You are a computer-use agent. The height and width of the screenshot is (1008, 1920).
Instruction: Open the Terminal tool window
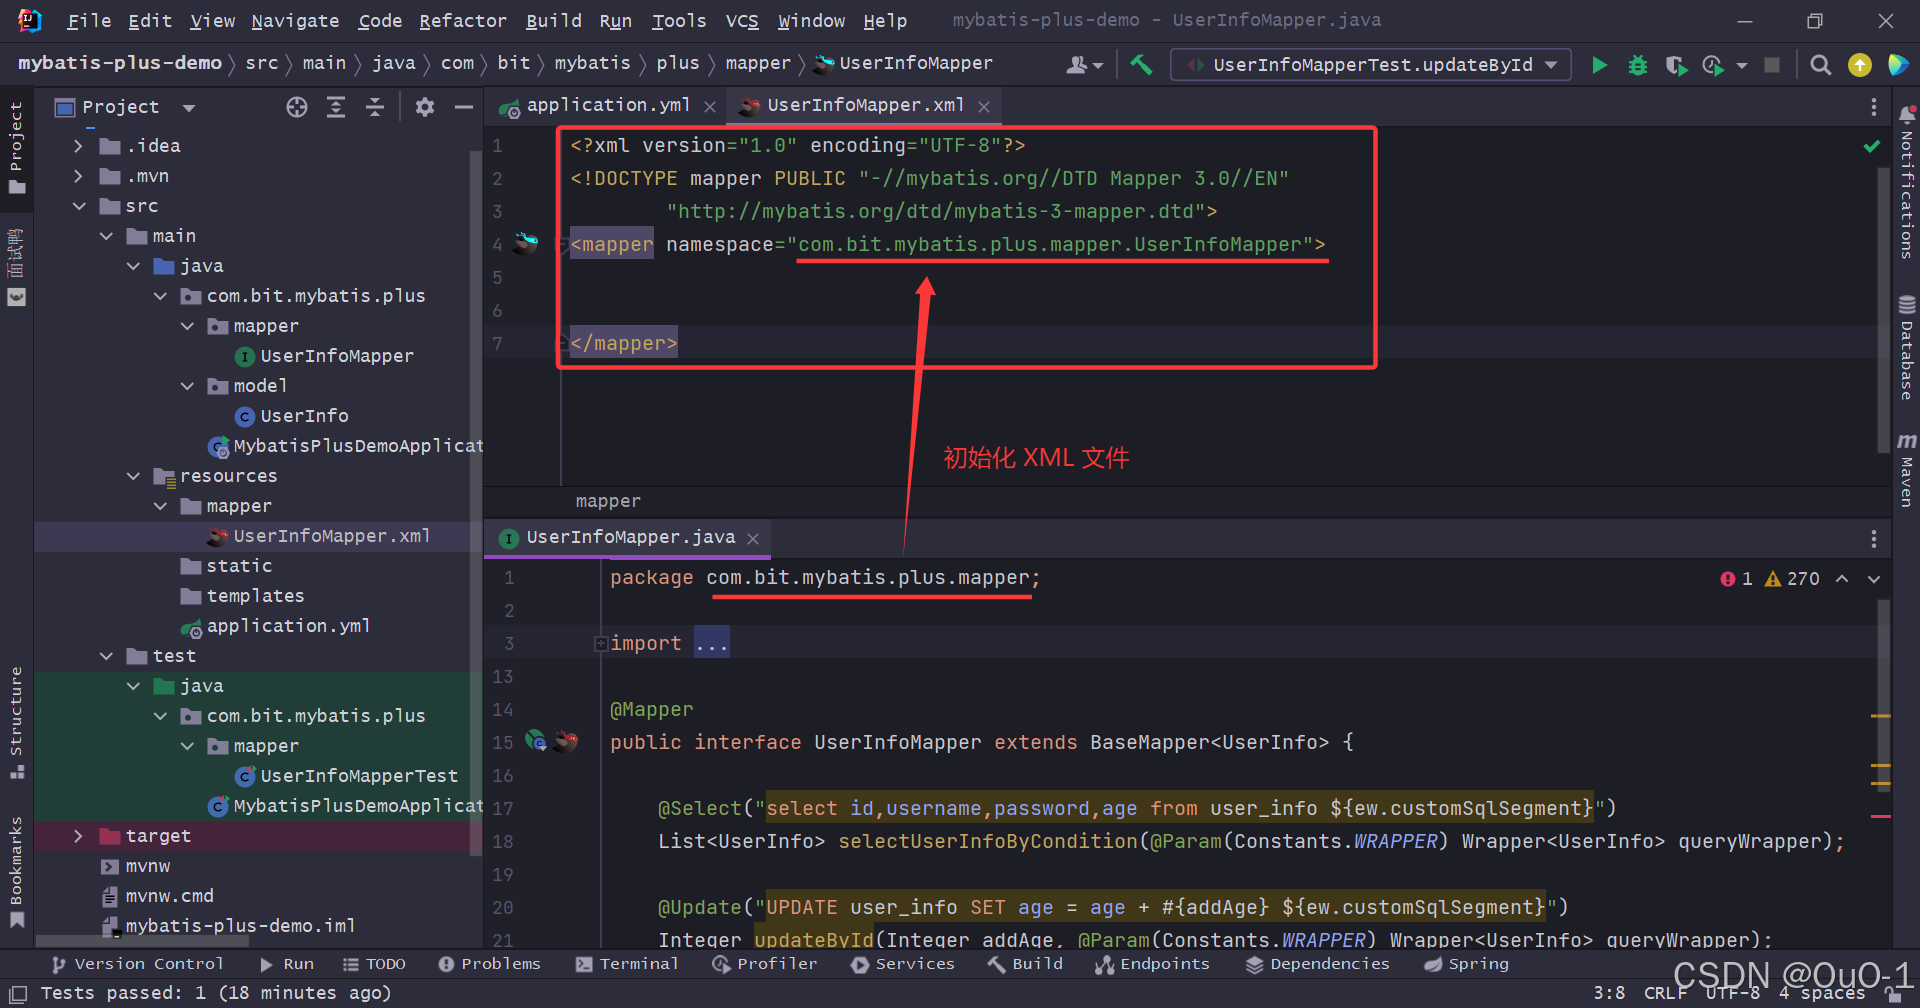[627, 964]
